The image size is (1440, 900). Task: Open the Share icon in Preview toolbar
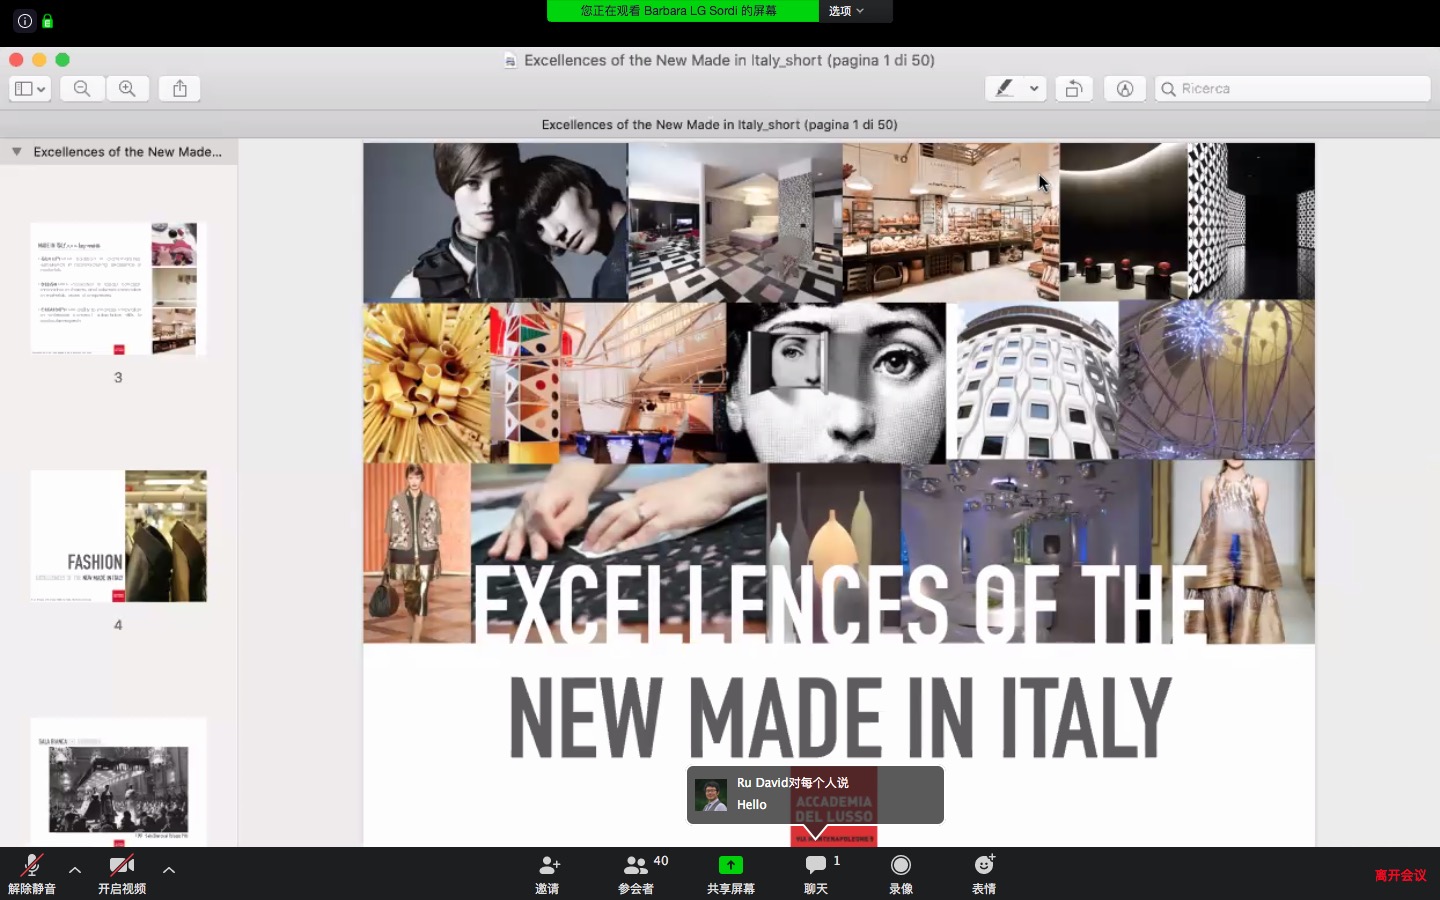[180, 89]
